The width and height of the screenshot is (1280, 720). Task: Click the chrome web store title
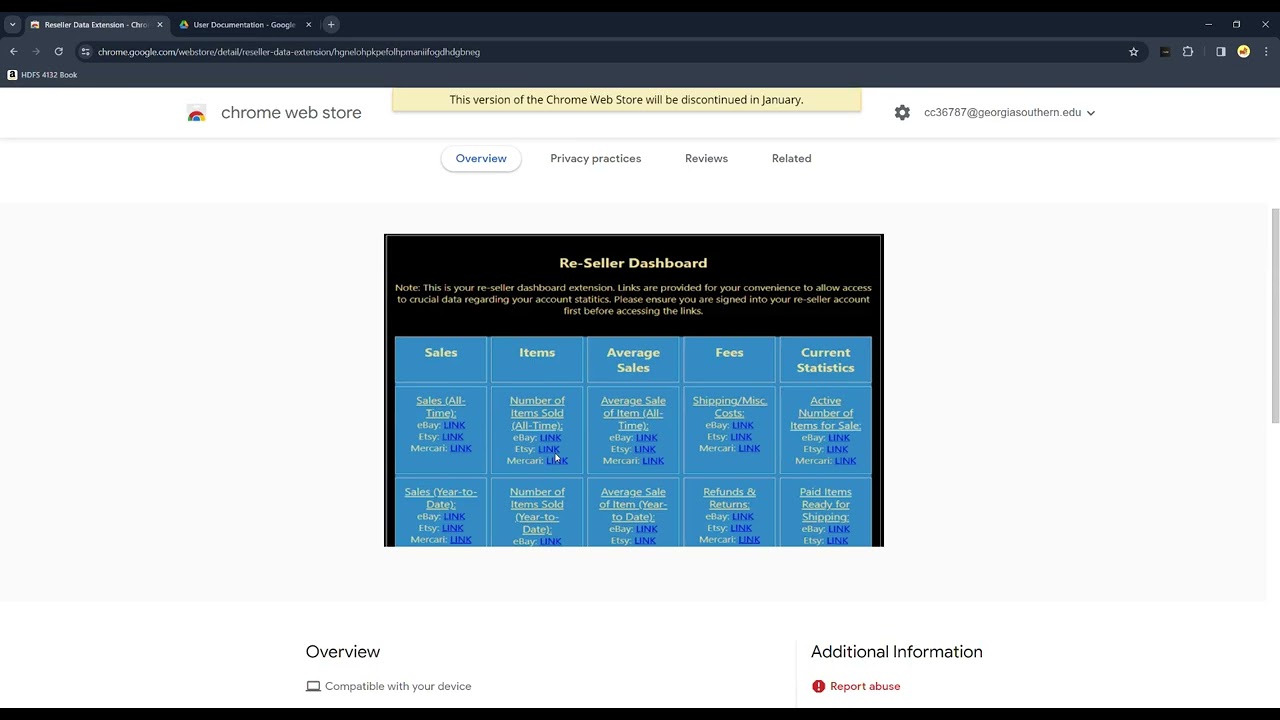click(291, 113)
